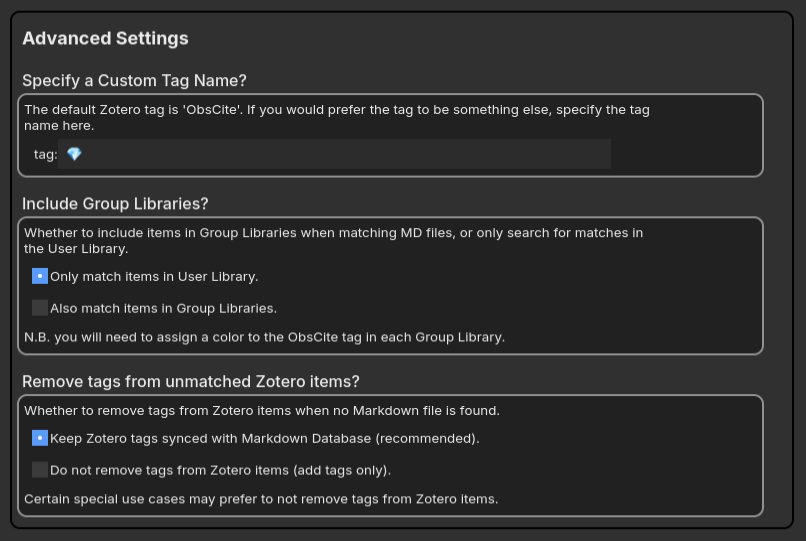806x541 pixels.
Task: Click the N.B. note about assigning a color
Action: click(264, 337)
